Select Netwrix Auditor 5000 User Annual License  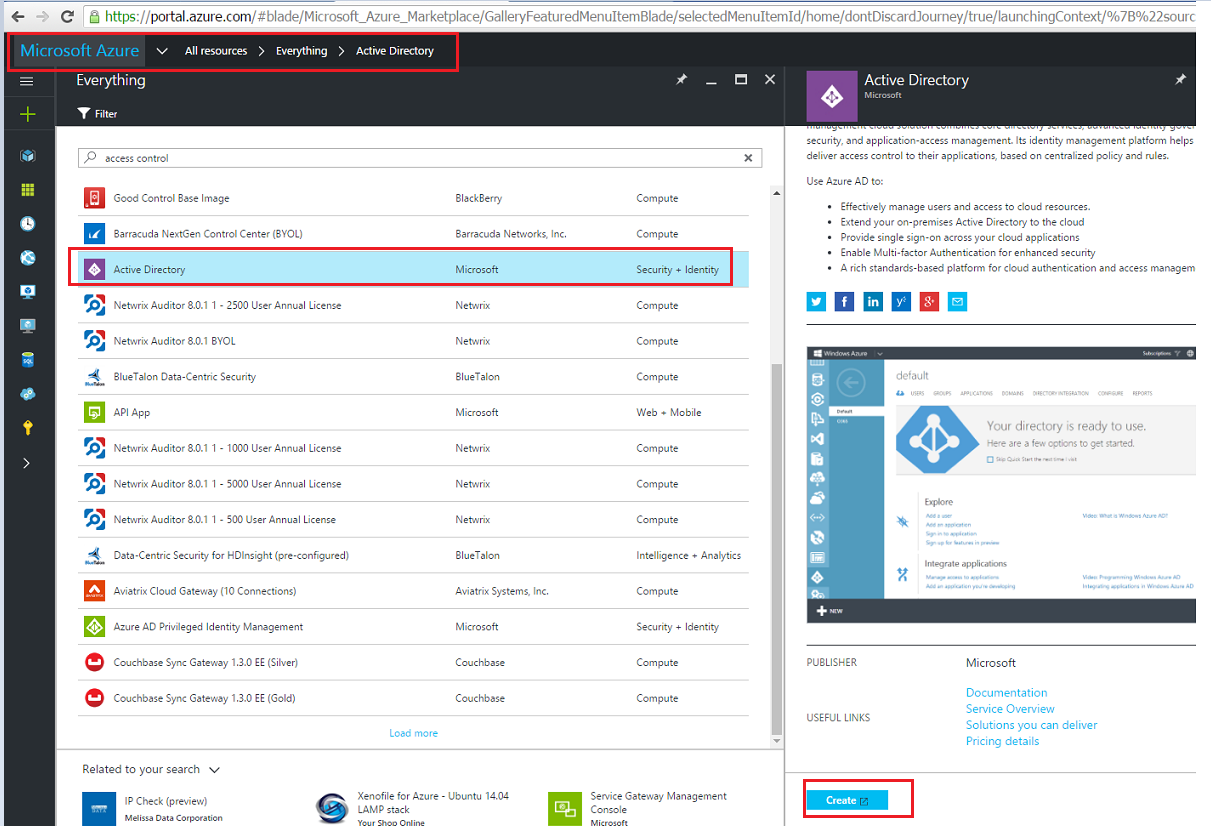(413, 484)
